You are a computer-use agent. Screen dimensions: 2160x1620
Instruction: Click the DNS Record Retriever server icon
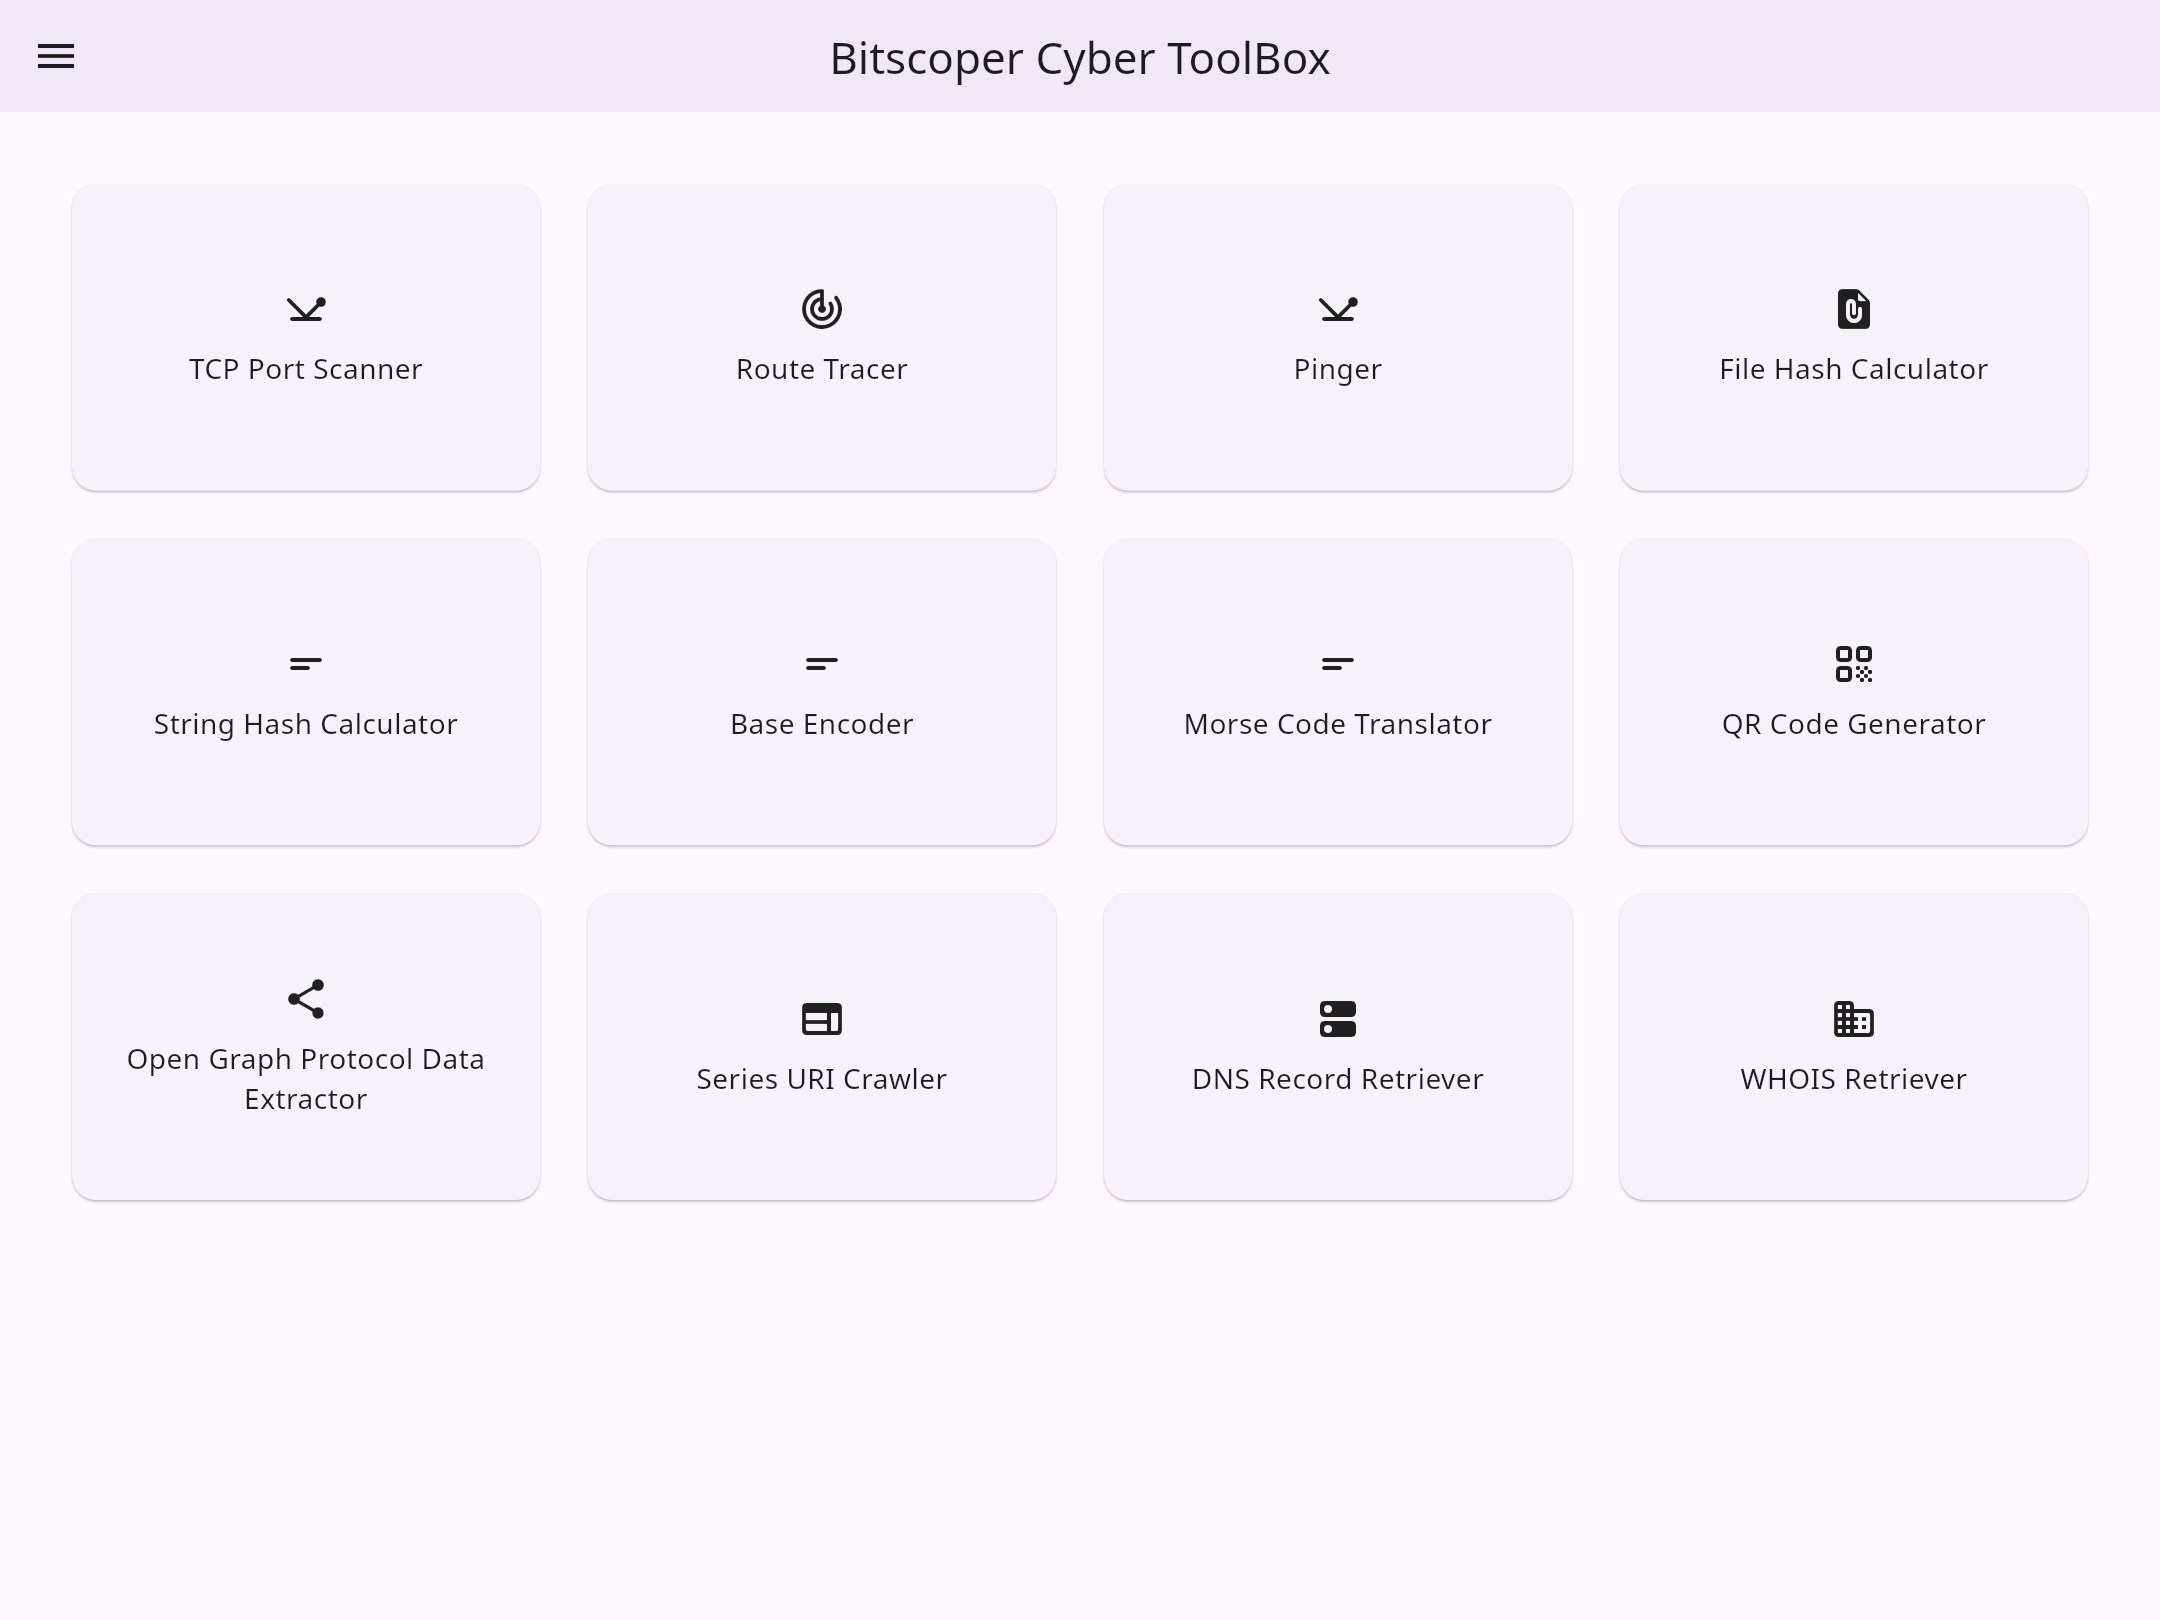[1338, 1019]
